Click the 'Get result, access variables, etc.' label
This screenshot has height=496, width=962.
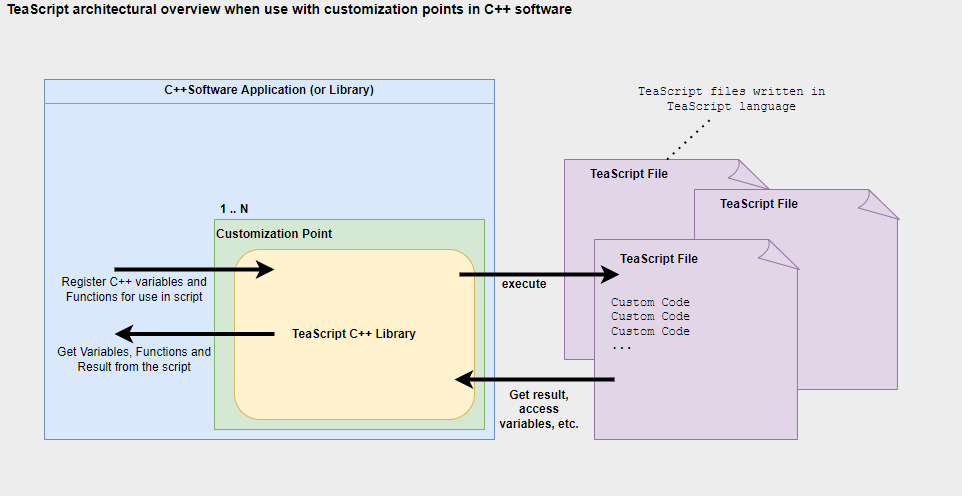pos(539,409)
